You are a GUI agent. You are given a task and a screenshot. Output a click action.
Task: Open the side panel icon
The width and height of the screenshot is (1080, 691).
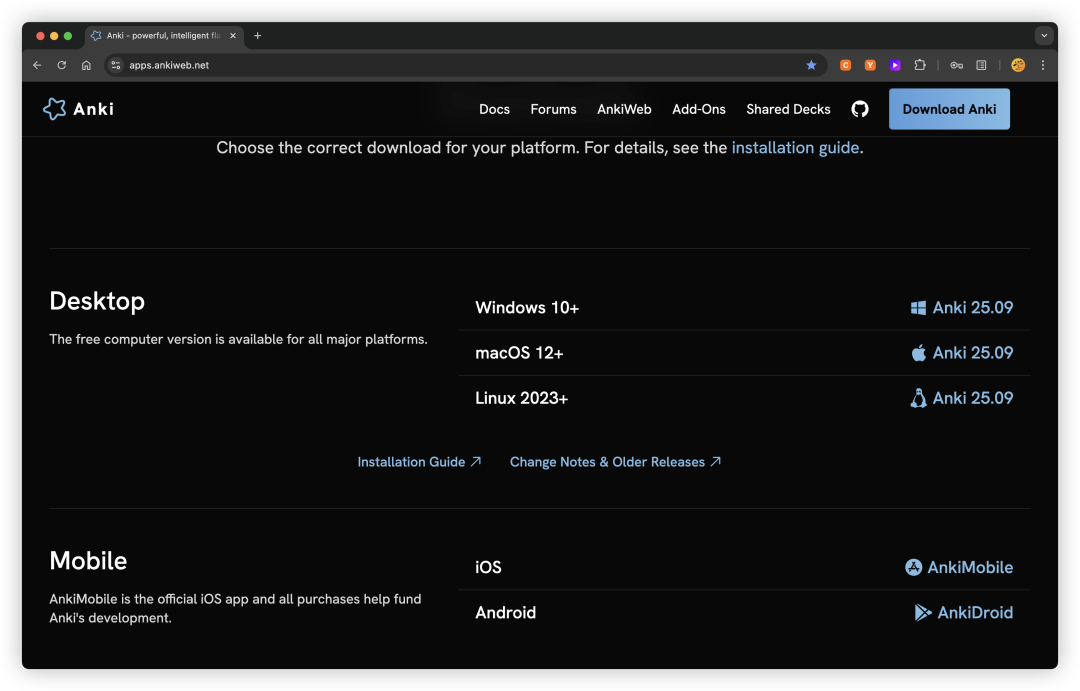981,65
